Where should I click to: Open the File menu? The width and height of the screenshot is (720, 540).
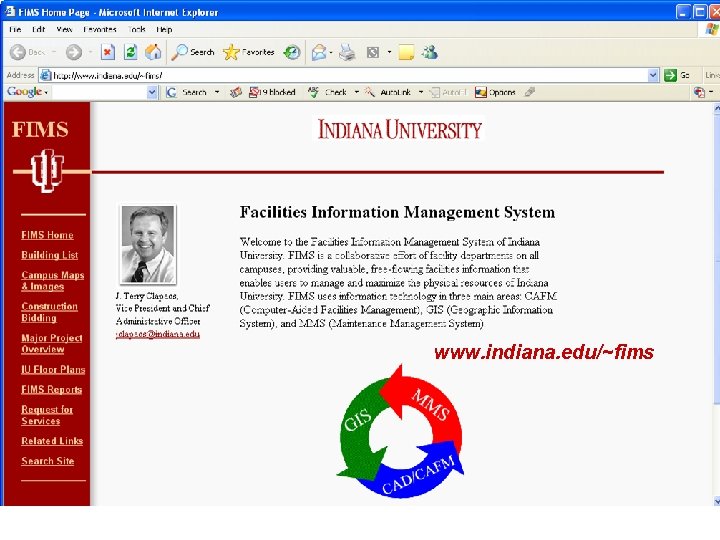click(15, 29)
